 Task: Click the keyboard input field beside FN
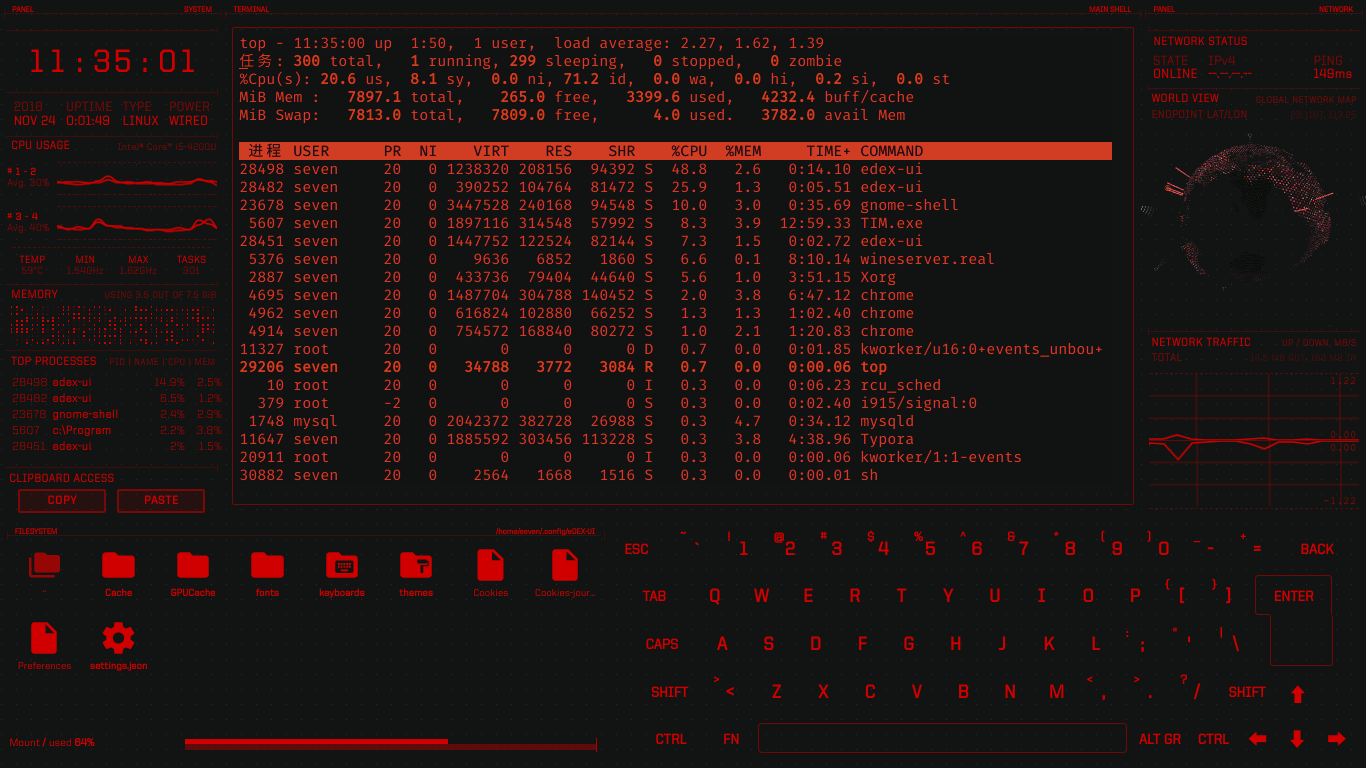click(x=941, y=739)
